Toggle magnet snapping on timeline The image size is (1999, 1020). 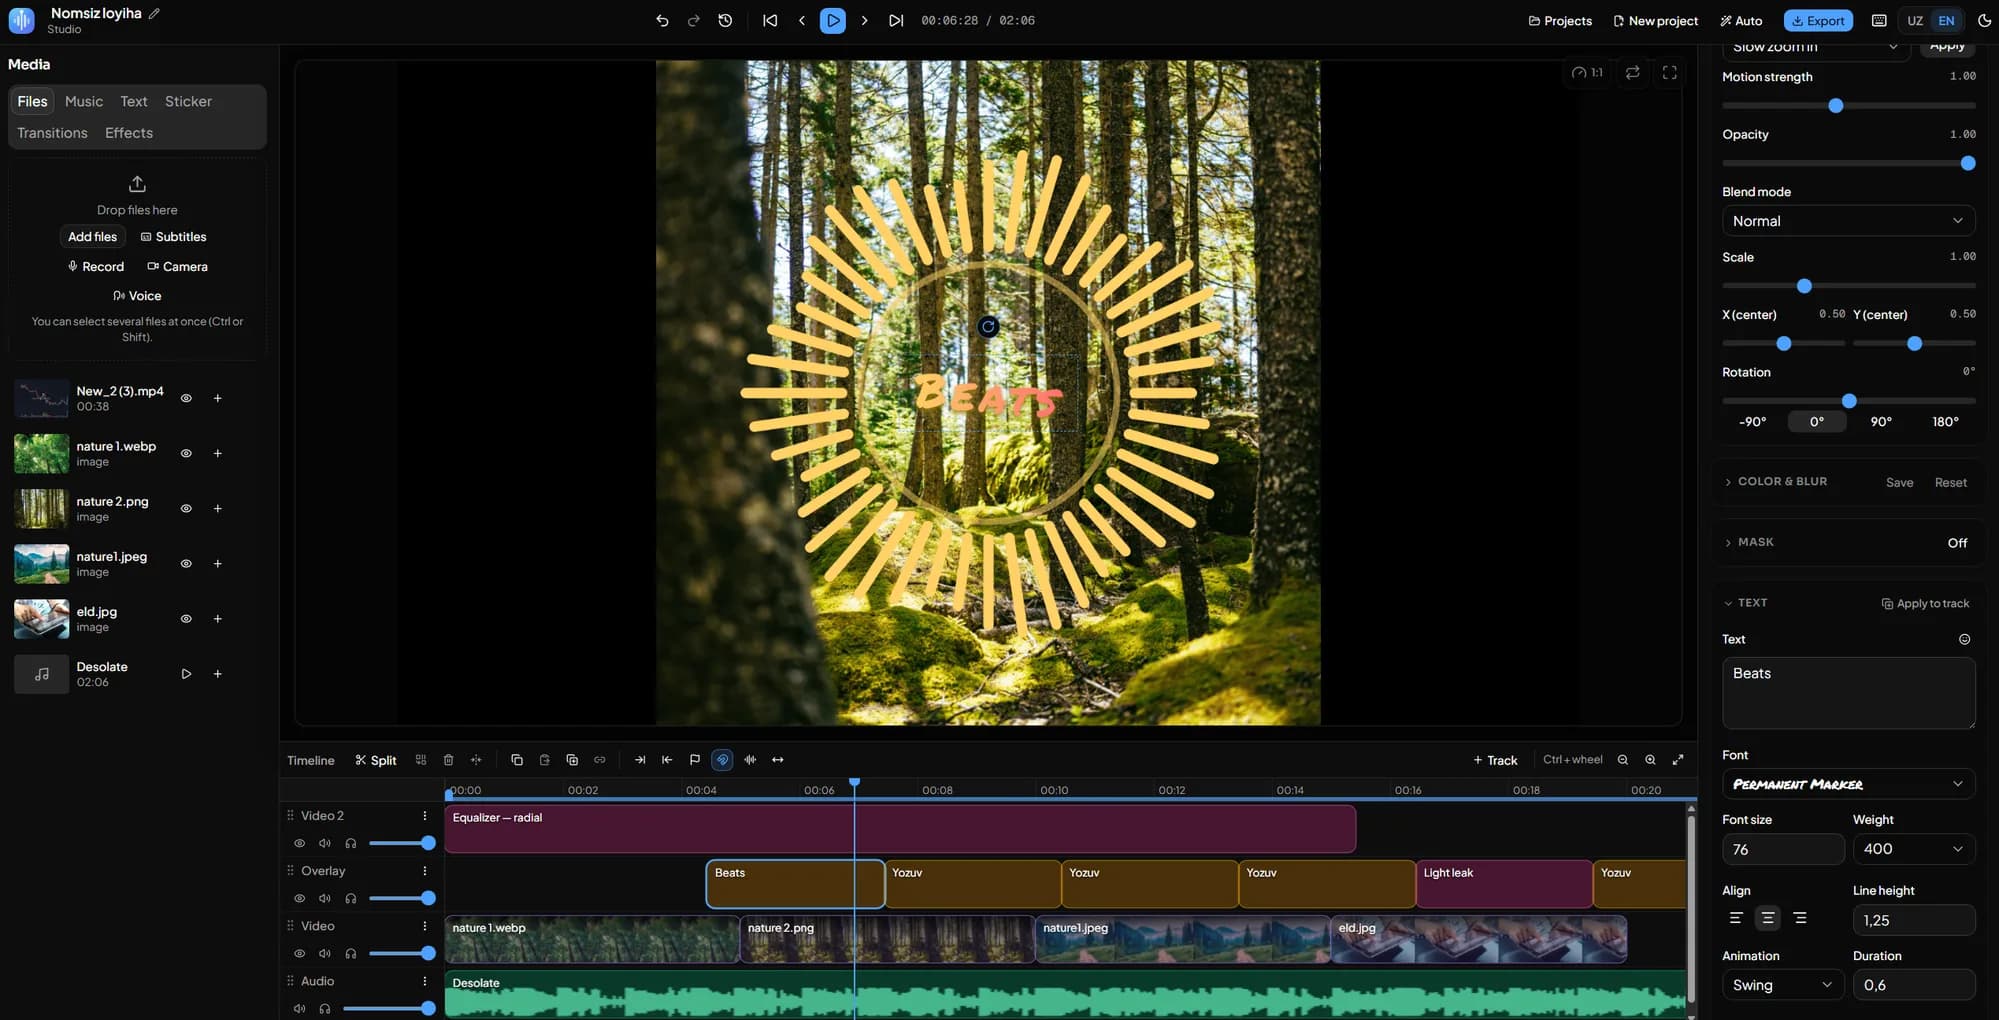coord(722,760)
